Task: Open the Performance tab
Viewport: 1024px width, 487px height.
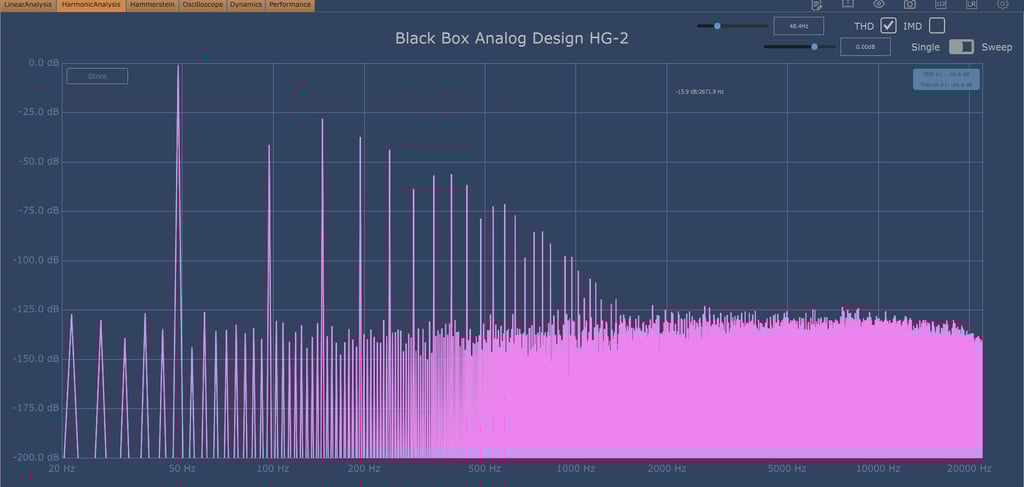Action: click(x=290, y=5)
